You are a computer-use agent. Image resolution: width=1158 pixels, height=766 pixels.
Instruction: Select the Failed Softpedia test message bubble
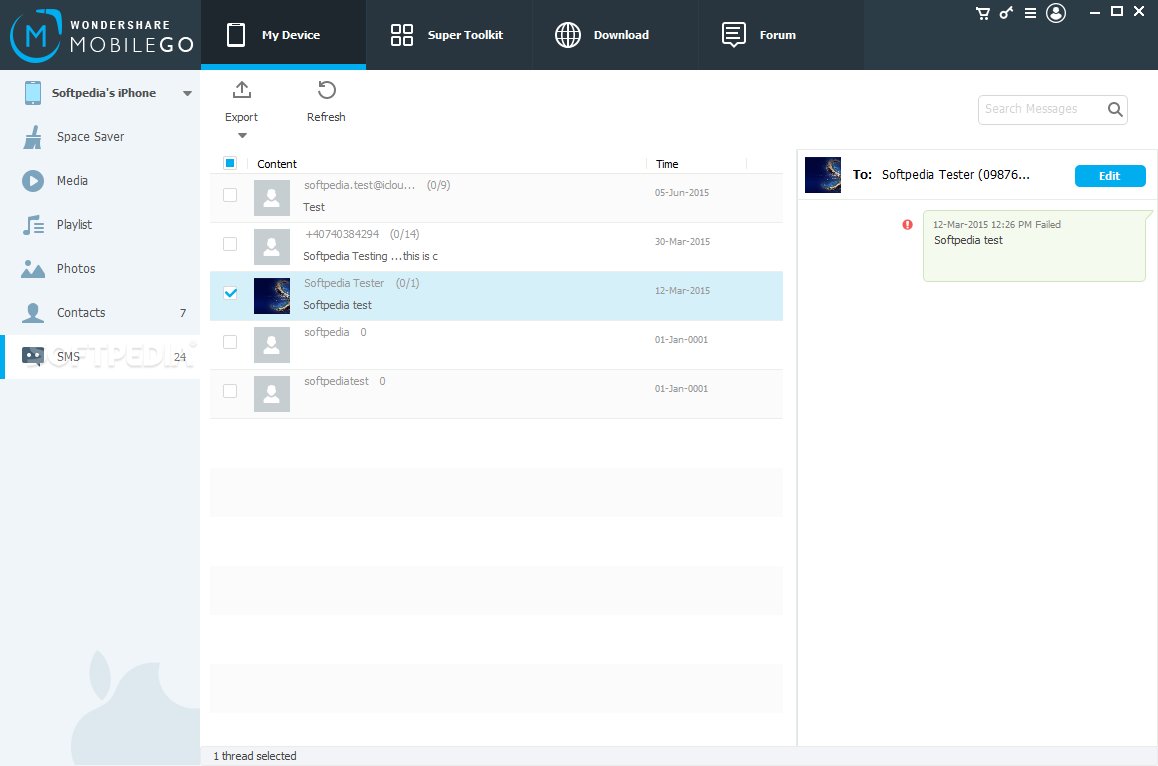(x=1034, y=246)
